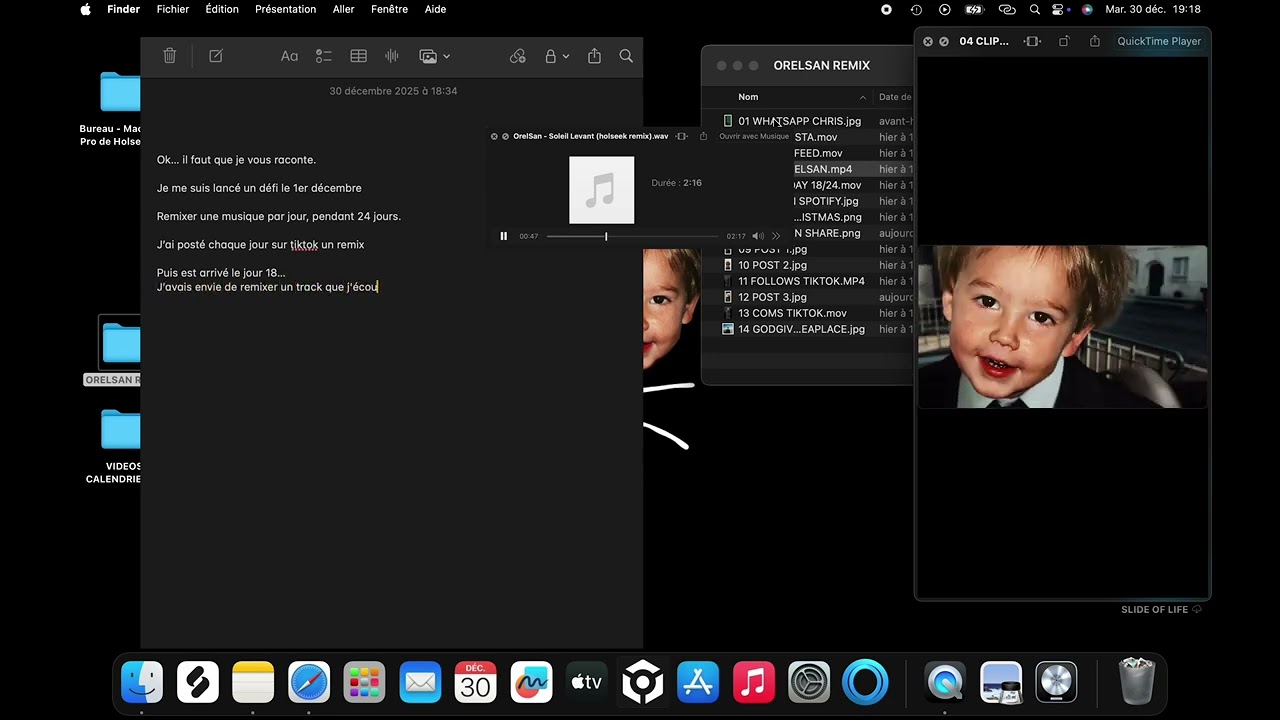Expand extra controls with the double chevron
Image resolution: width=1280 pixels, height=720 pixels.
point(776,236)
